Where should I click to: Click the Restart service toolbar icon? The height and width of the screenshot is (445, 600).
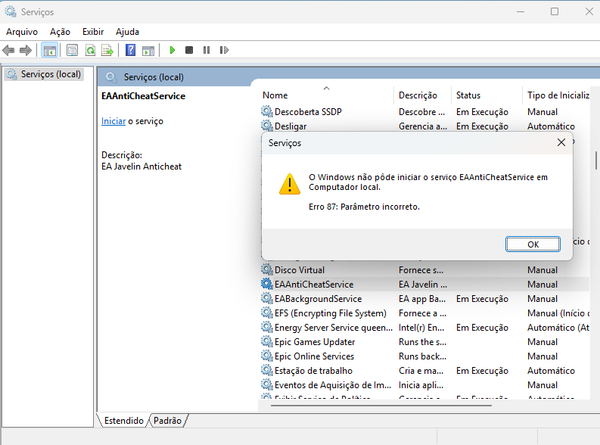(223, 50)
